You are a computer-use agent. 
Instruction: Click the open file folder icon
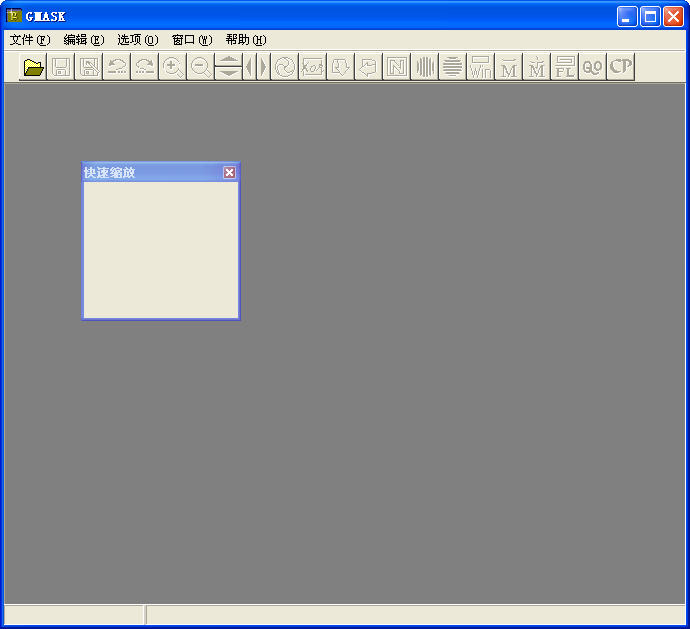[x=33, y=67]
